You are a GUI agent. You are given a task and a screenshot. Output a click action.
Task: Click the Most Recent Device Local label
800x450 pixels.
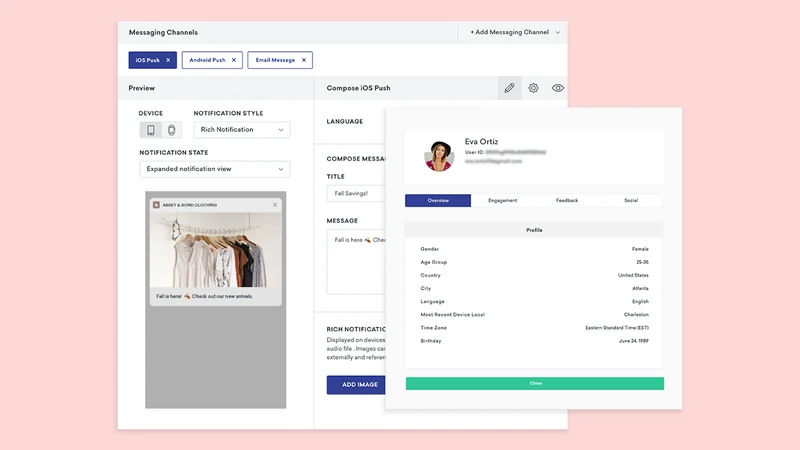453,315
